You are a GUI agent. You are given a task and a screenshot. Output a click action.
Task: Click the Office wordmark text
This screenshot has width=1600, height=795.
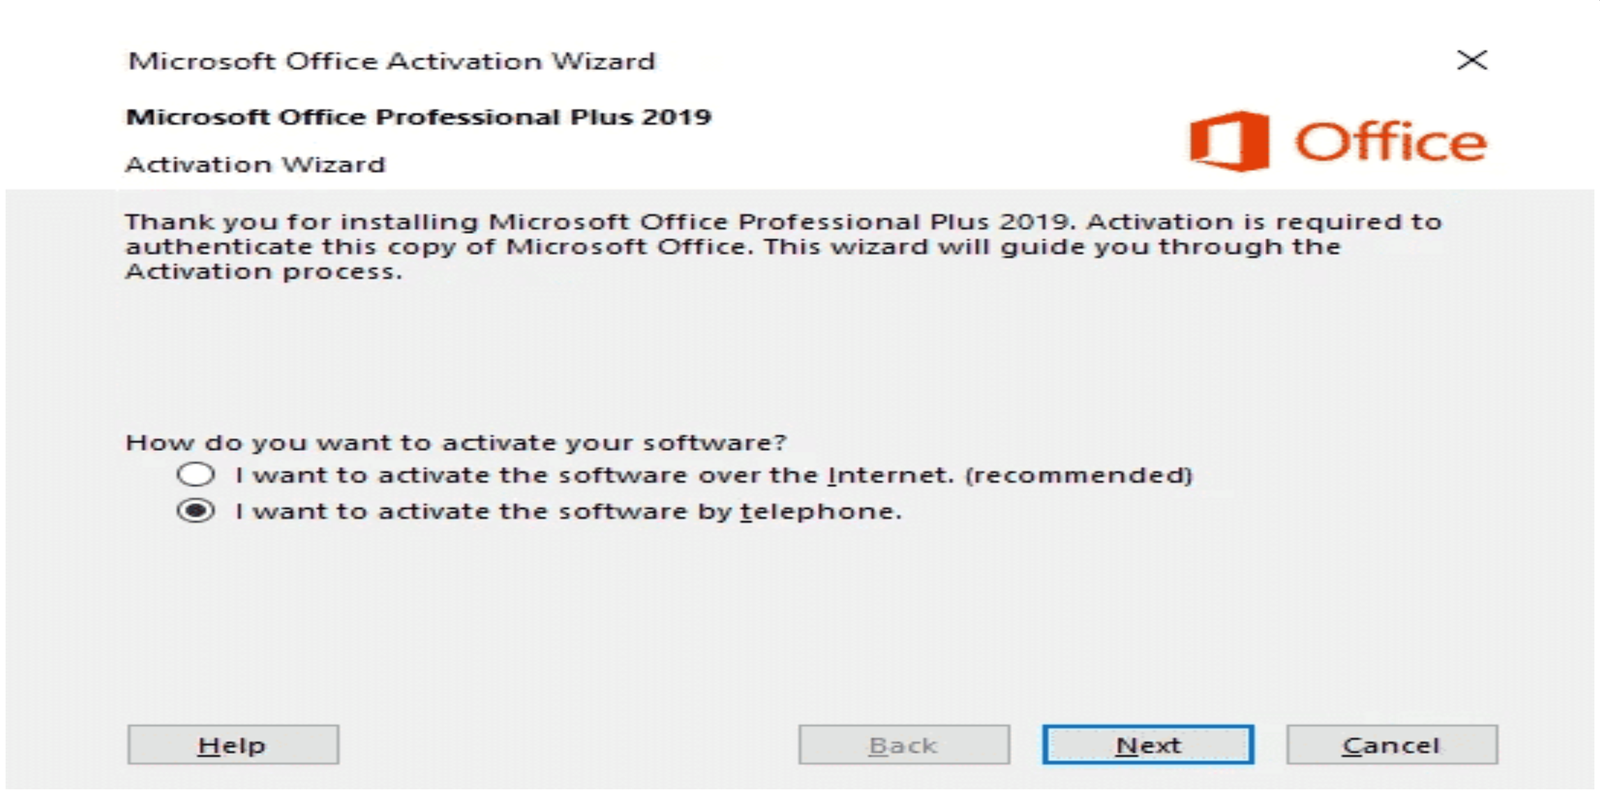[x=1390, y=142]
